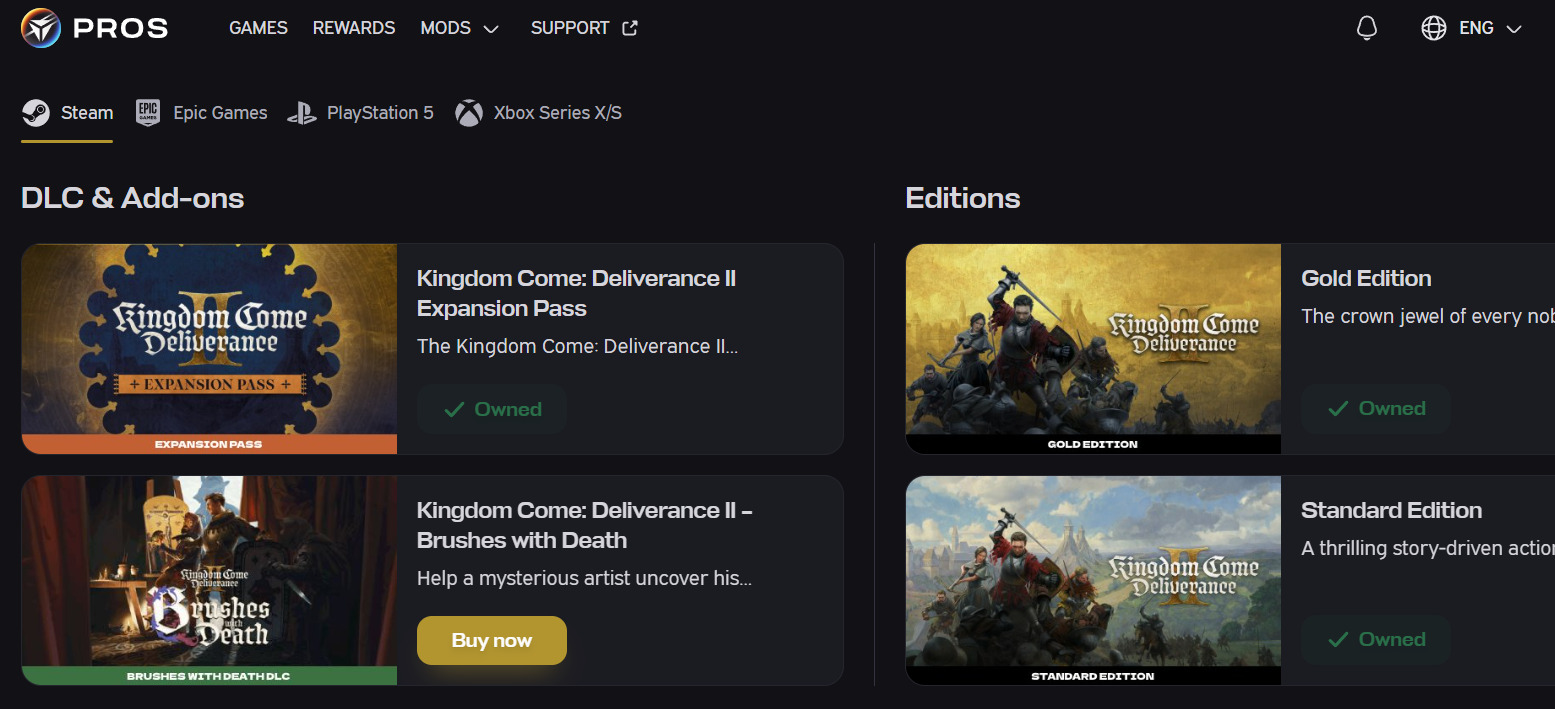Open the Games menu item

pos(258,28)
